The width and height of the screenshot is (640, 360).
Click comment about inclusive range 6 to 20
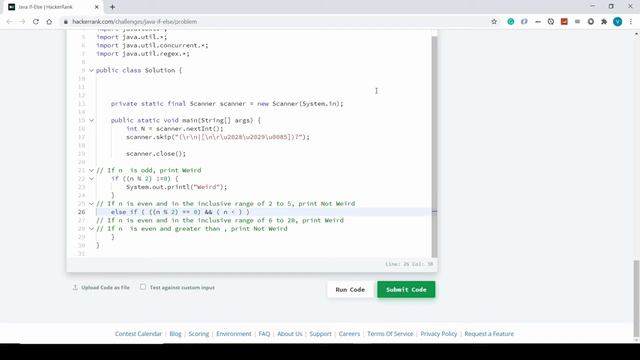220,220
